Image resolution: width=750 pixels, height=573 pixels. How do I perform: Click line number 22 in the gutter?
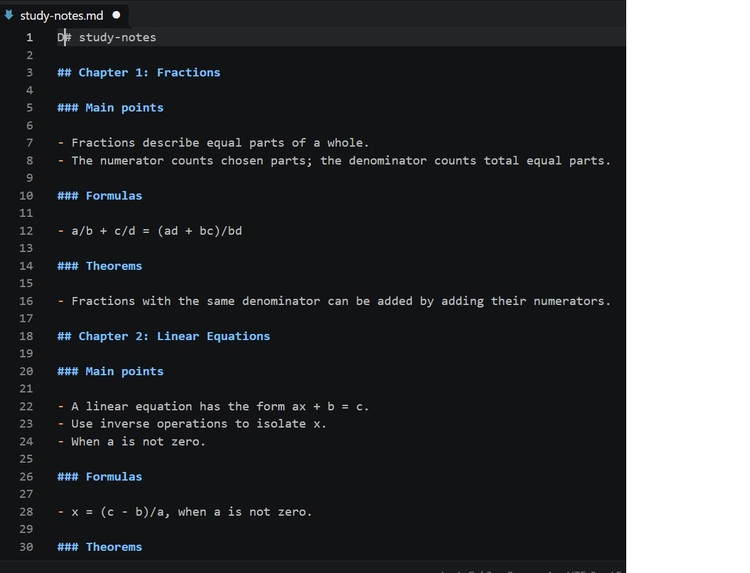(26, 407)
